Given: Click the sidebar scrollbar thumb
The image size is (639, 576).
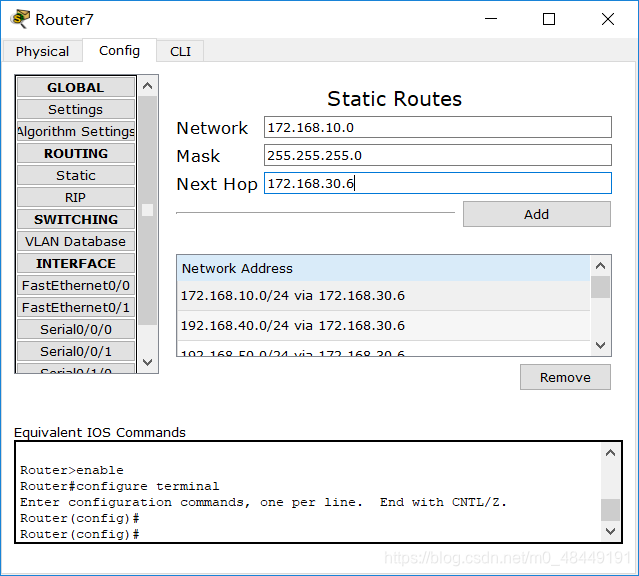Looking at the screenshot, I should tap(148, 210).
